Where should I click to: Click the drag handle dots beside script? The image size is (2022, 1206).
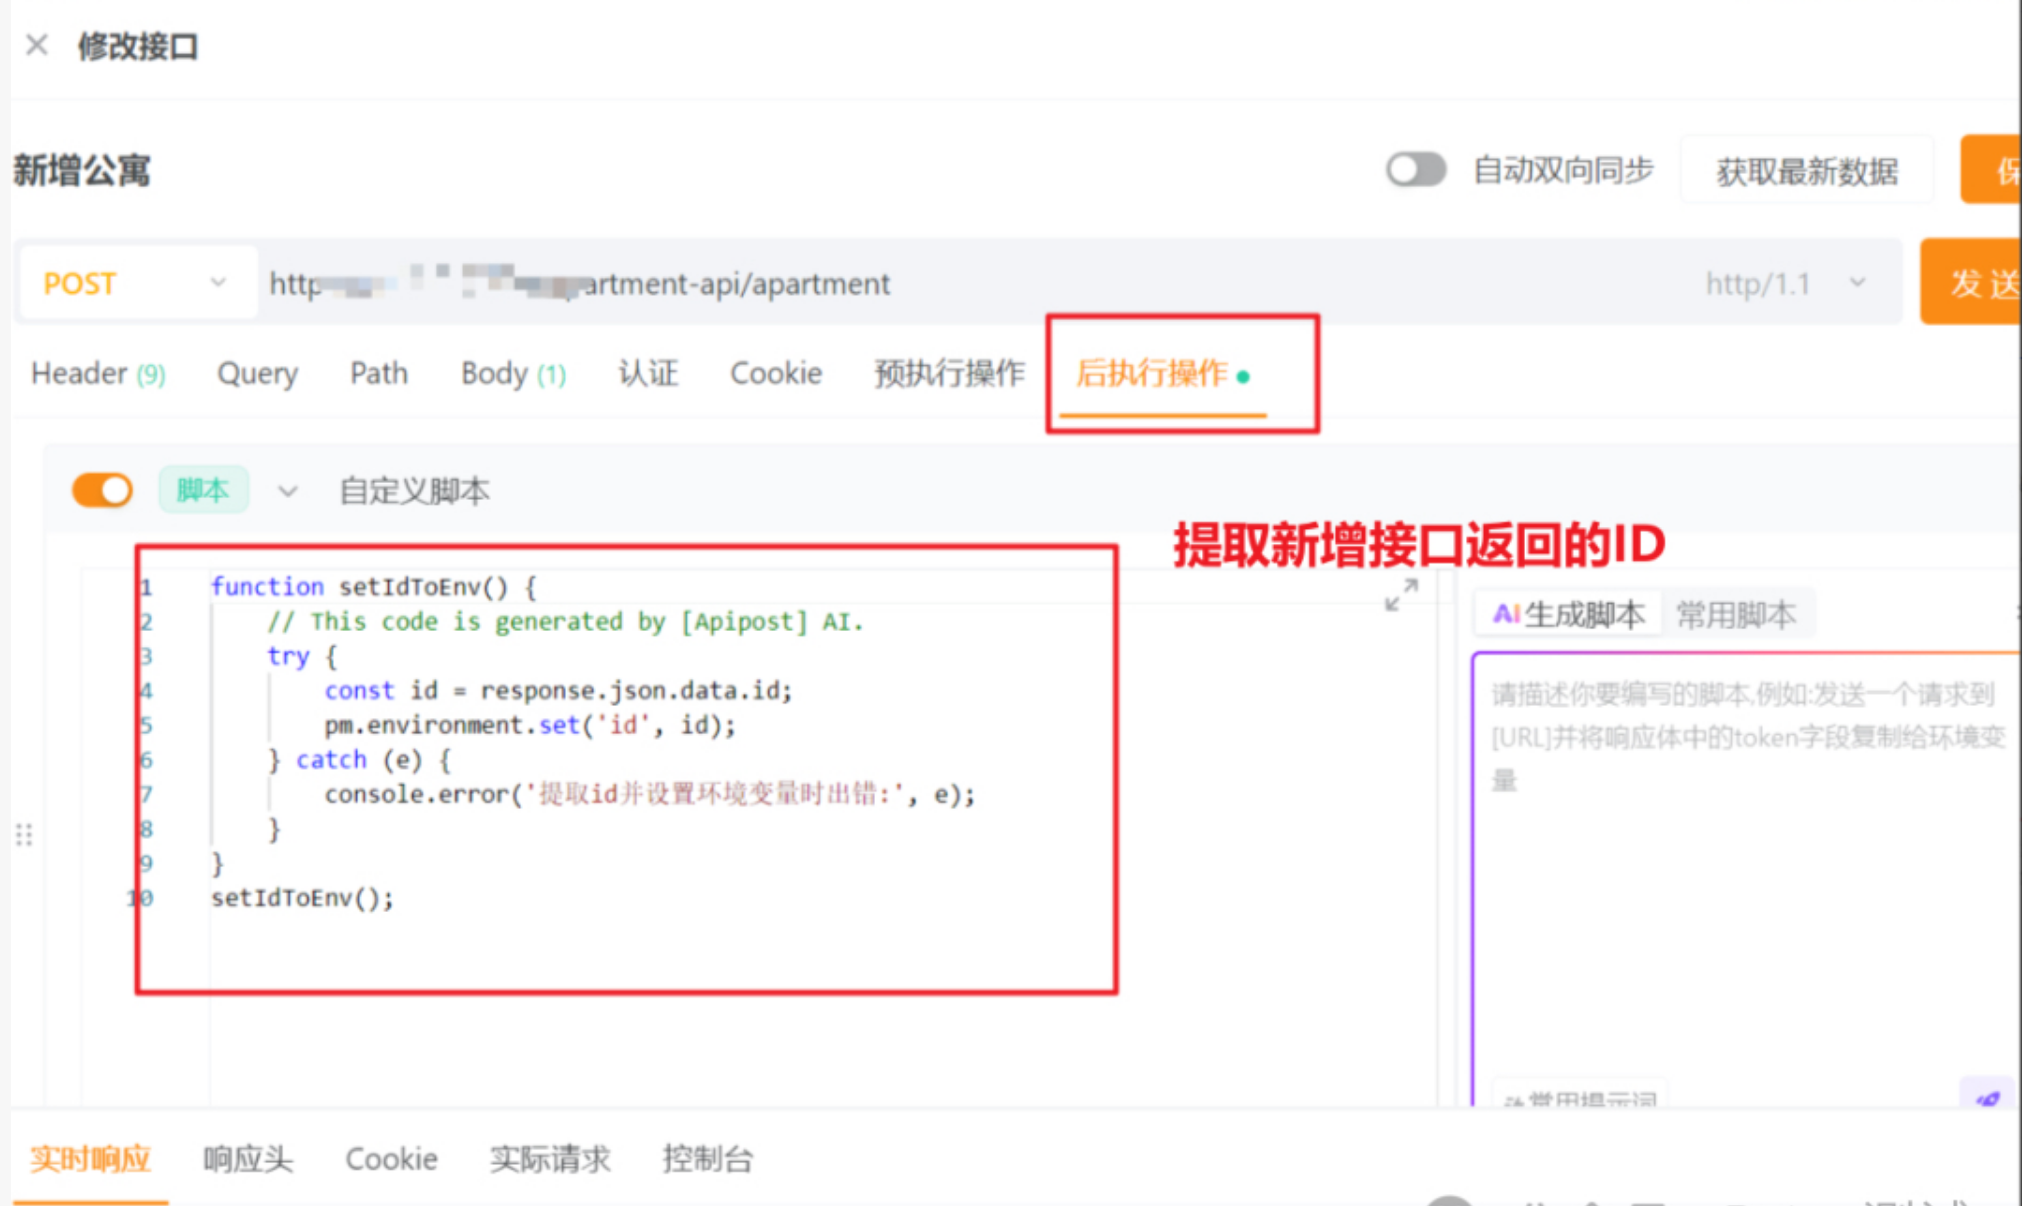click(24, 834)
